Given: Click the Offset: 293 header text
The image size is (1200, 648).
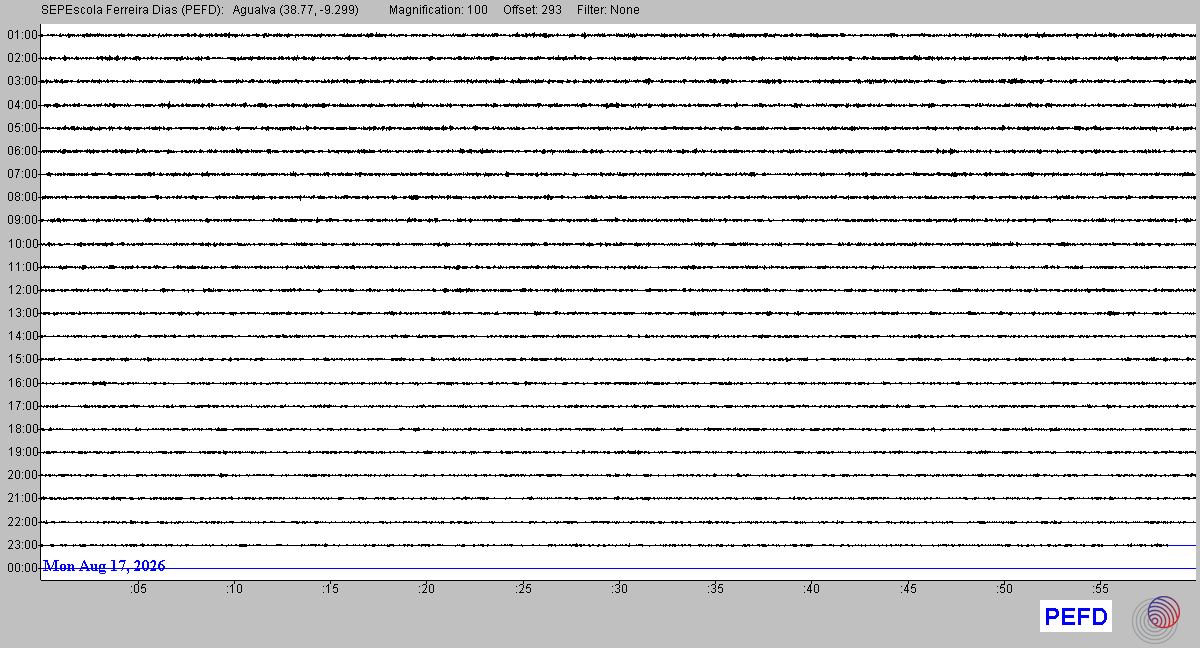Looking at the screenshot, I should pos(532,10).
